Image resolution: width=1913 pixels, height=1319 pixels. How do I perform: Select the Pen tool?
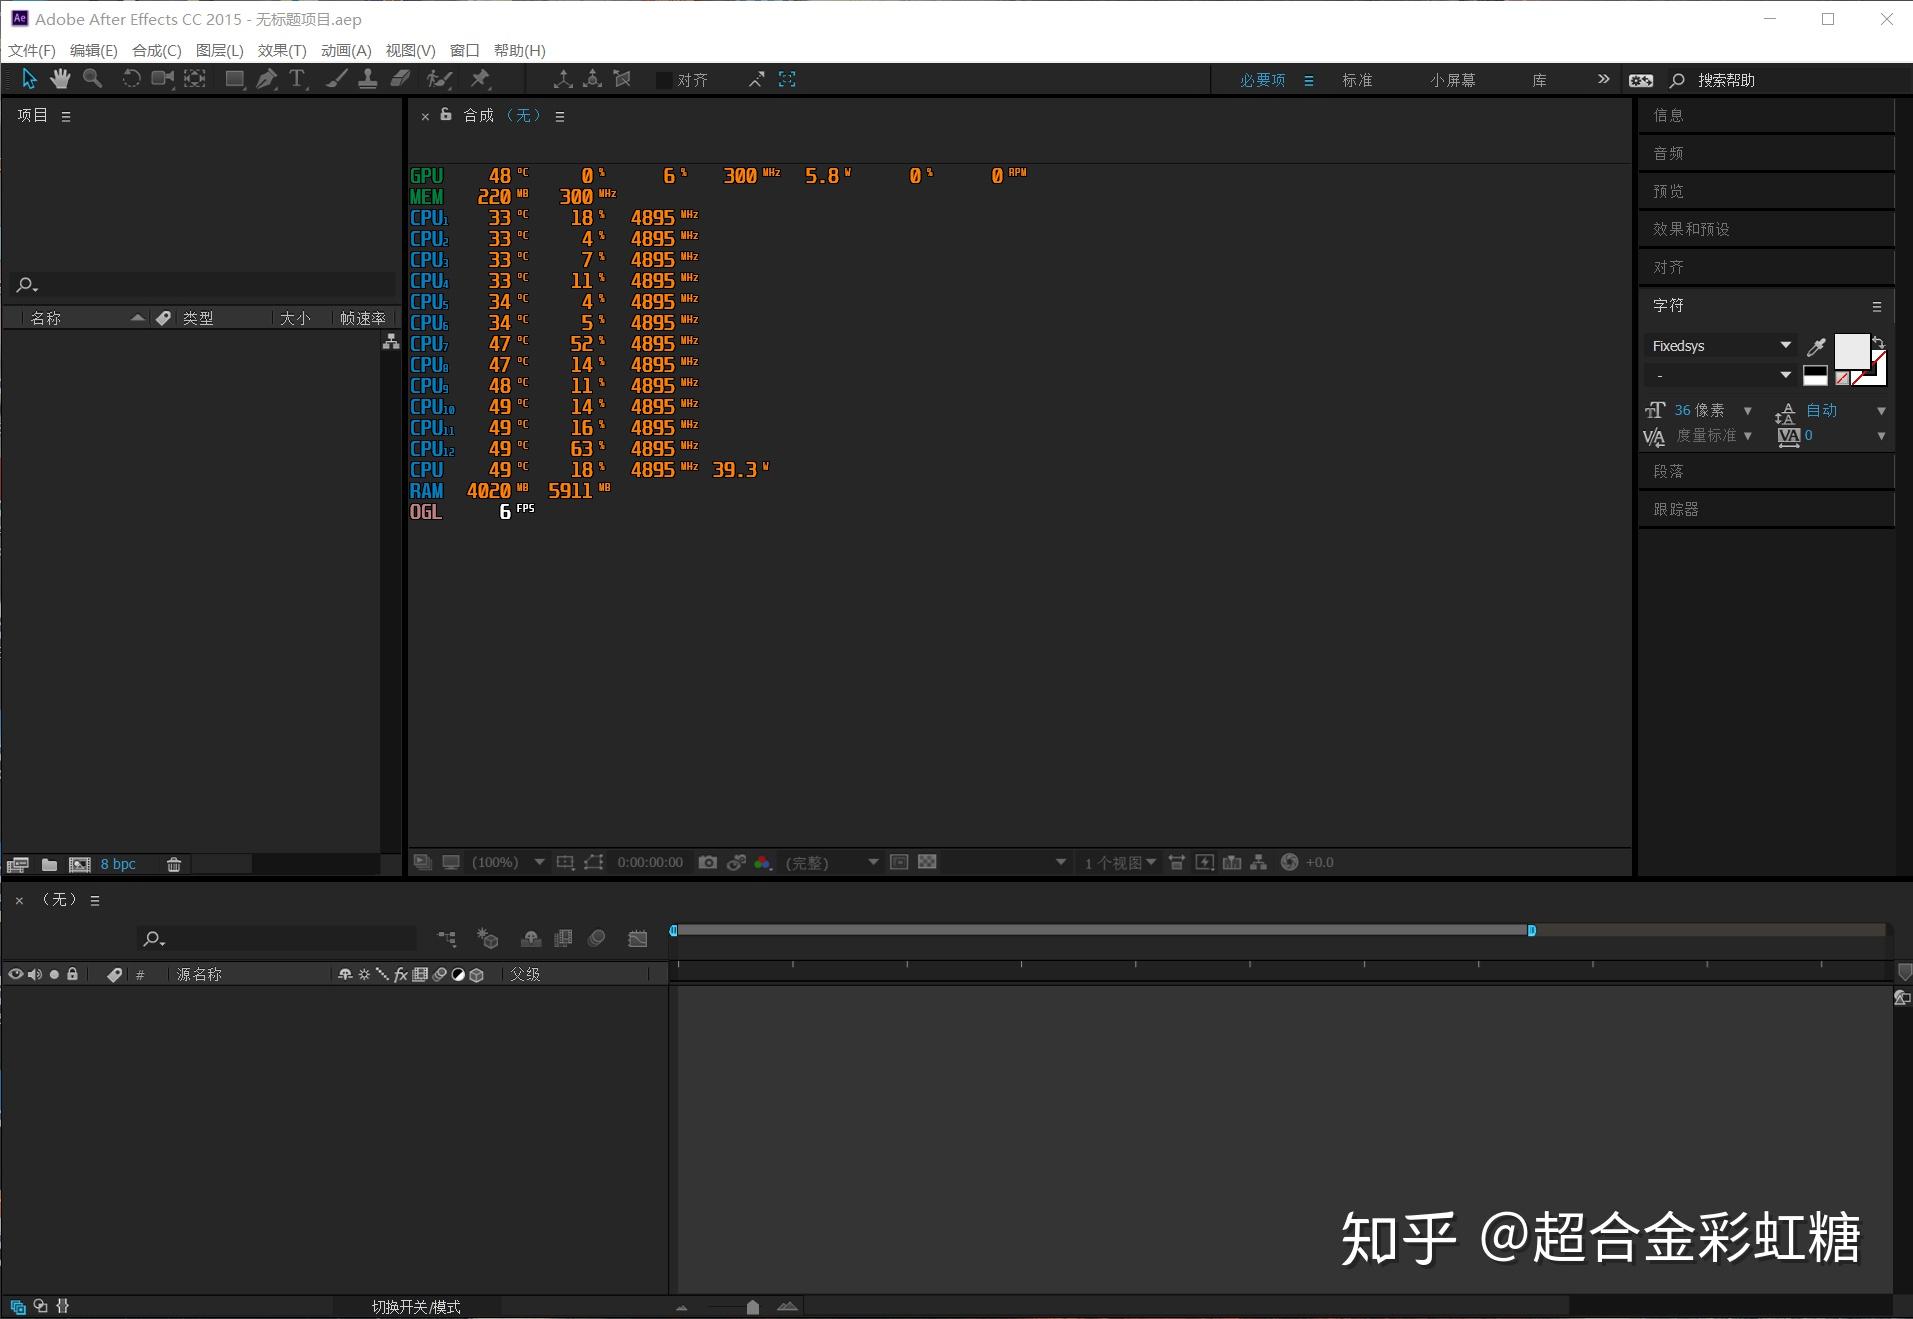click(267, 79)
